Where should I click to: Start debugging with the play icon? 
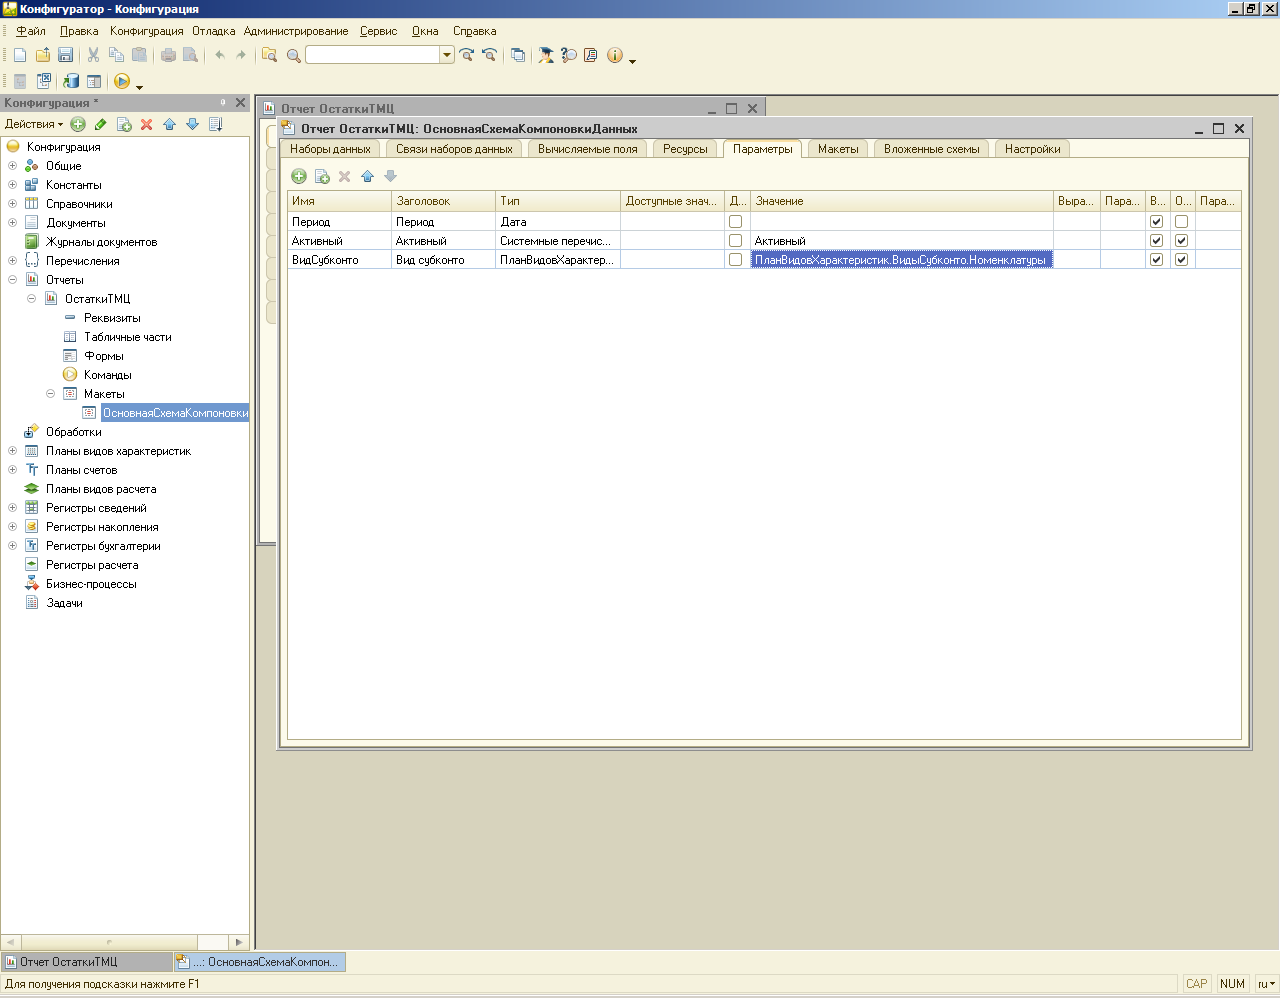122,81
